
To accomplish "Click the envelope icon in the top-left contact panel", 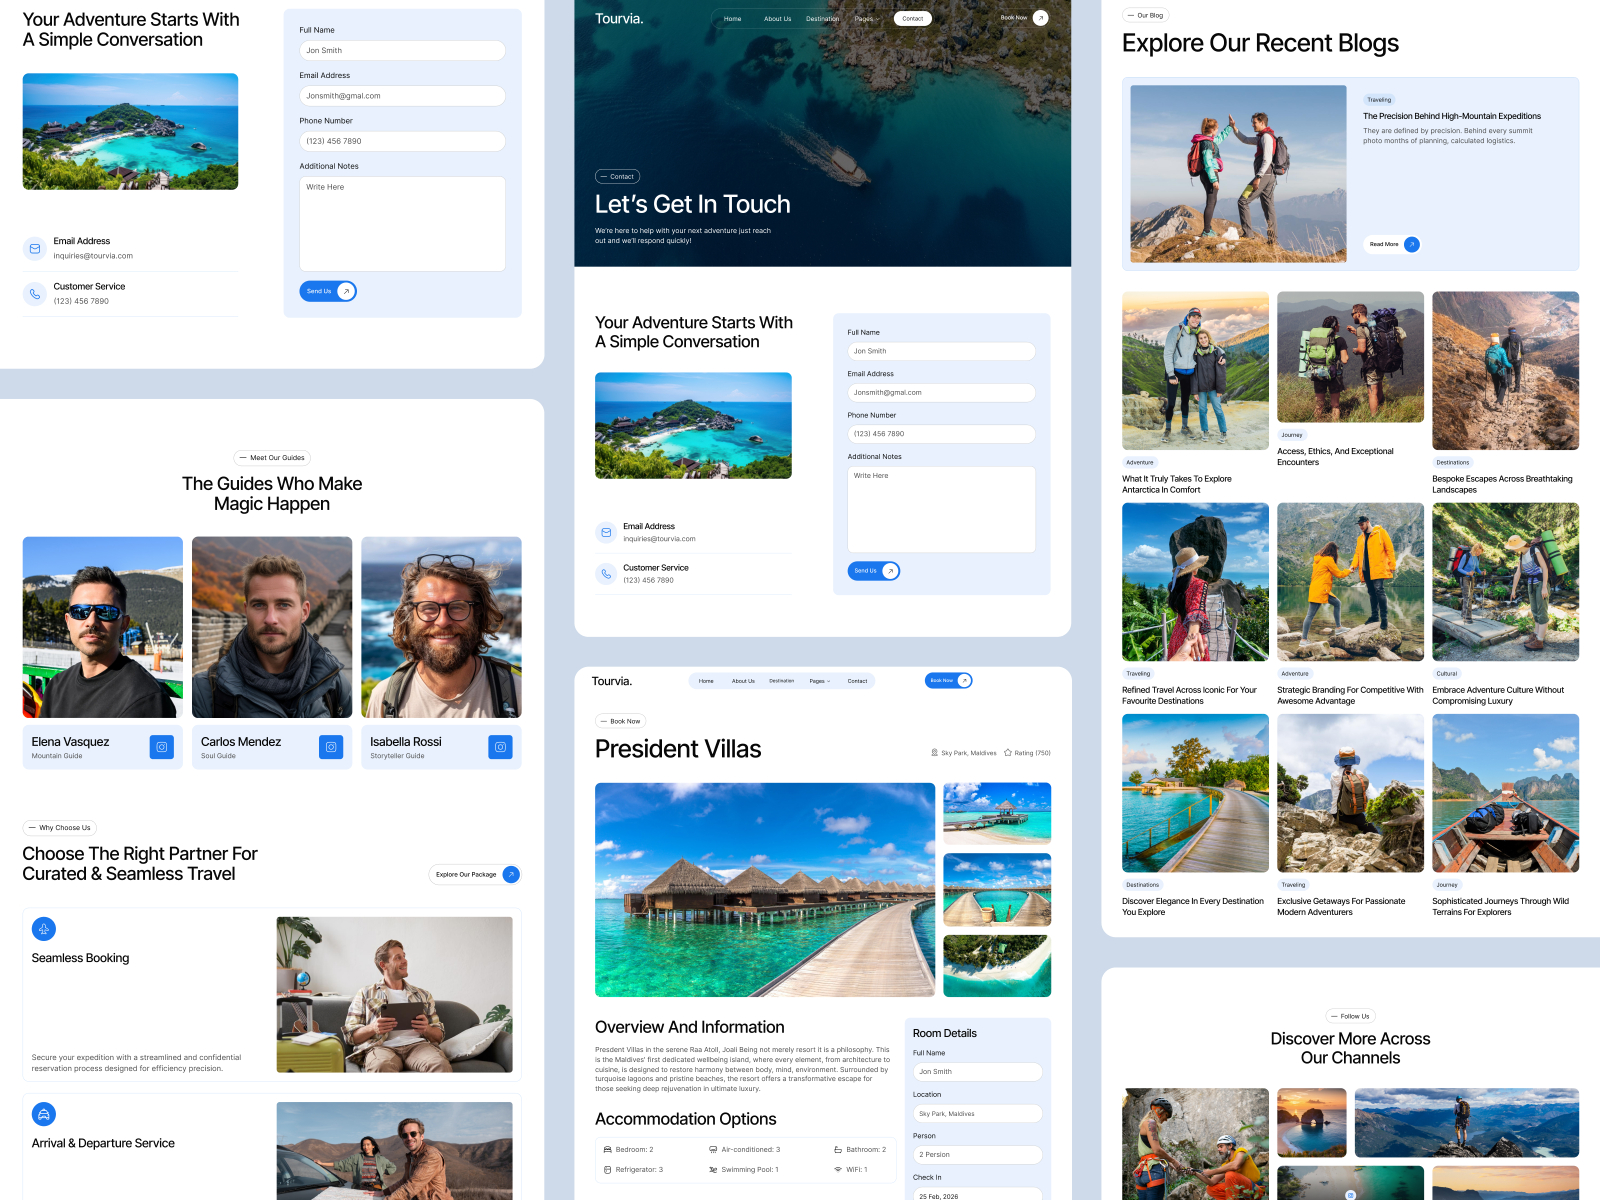I will [35, 249].
